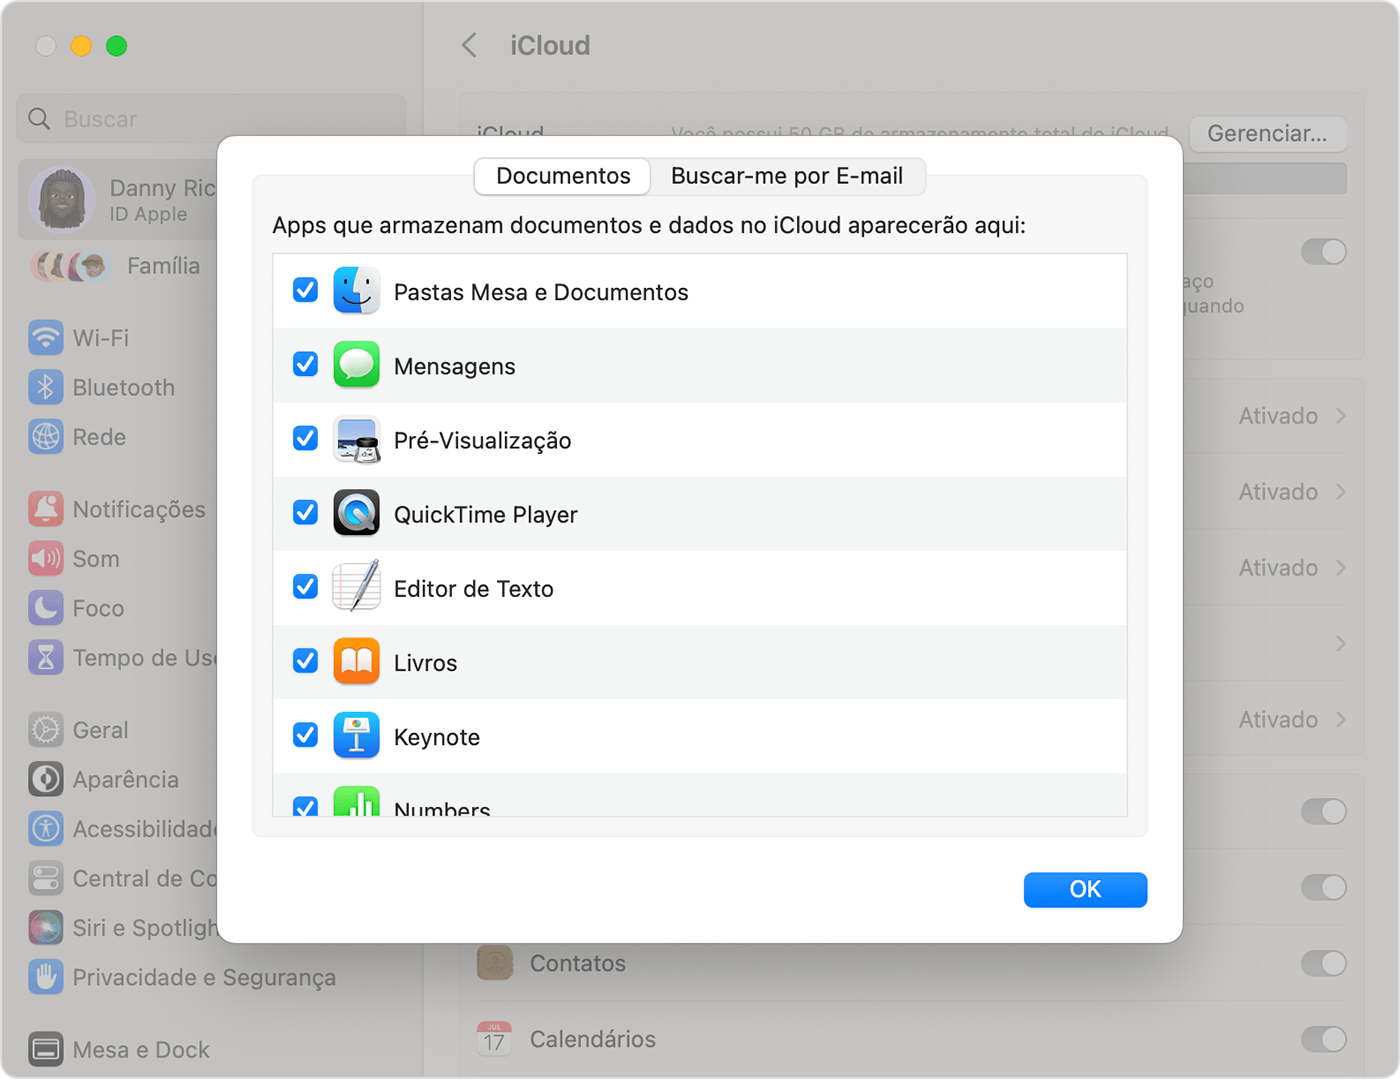Open Wi-Fi settings in sidebar
Viewport: 1400px width, 1080px height.
100,338
